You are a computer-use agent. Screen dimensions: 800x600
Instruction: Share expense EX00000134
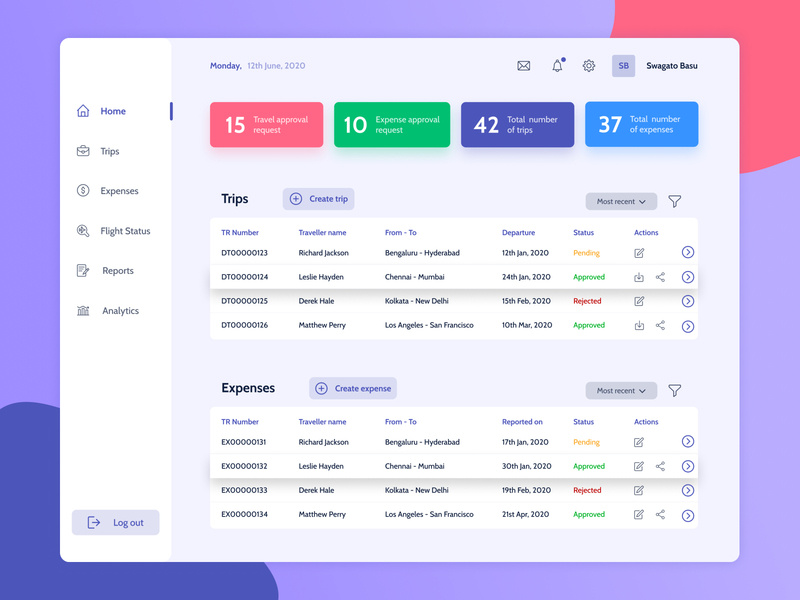point(660,514)
